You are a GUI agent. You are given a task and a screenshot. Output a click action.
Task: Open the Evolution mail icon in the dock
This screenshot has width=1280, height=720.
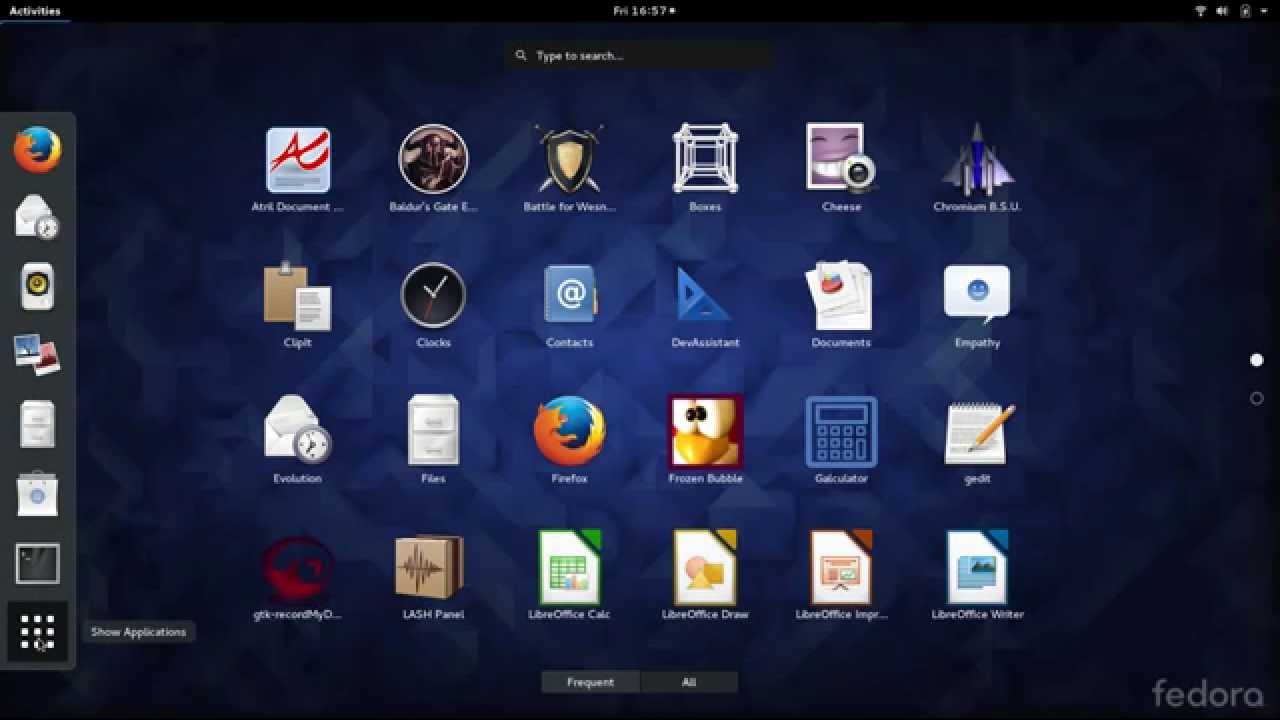coord(38,218)
